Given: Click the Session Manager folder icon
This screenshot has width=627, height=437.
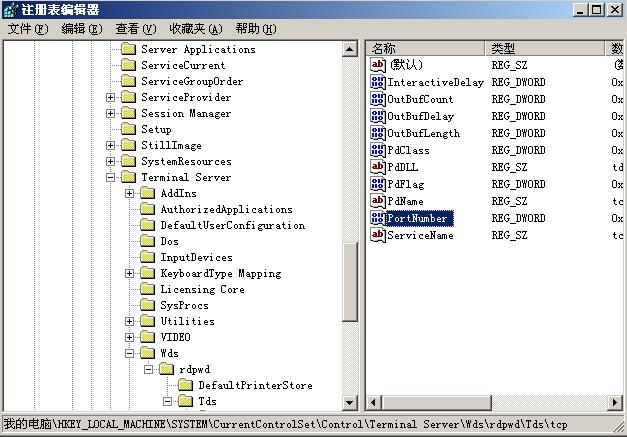Looking at the screenshot, I should click(x=128, y=113).
